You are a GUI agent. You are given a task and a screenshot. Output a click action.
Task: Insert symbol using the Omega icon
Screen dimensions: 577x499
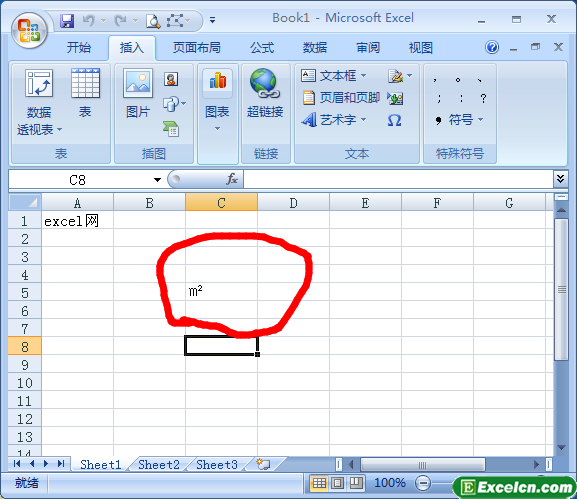pos(394,120)
